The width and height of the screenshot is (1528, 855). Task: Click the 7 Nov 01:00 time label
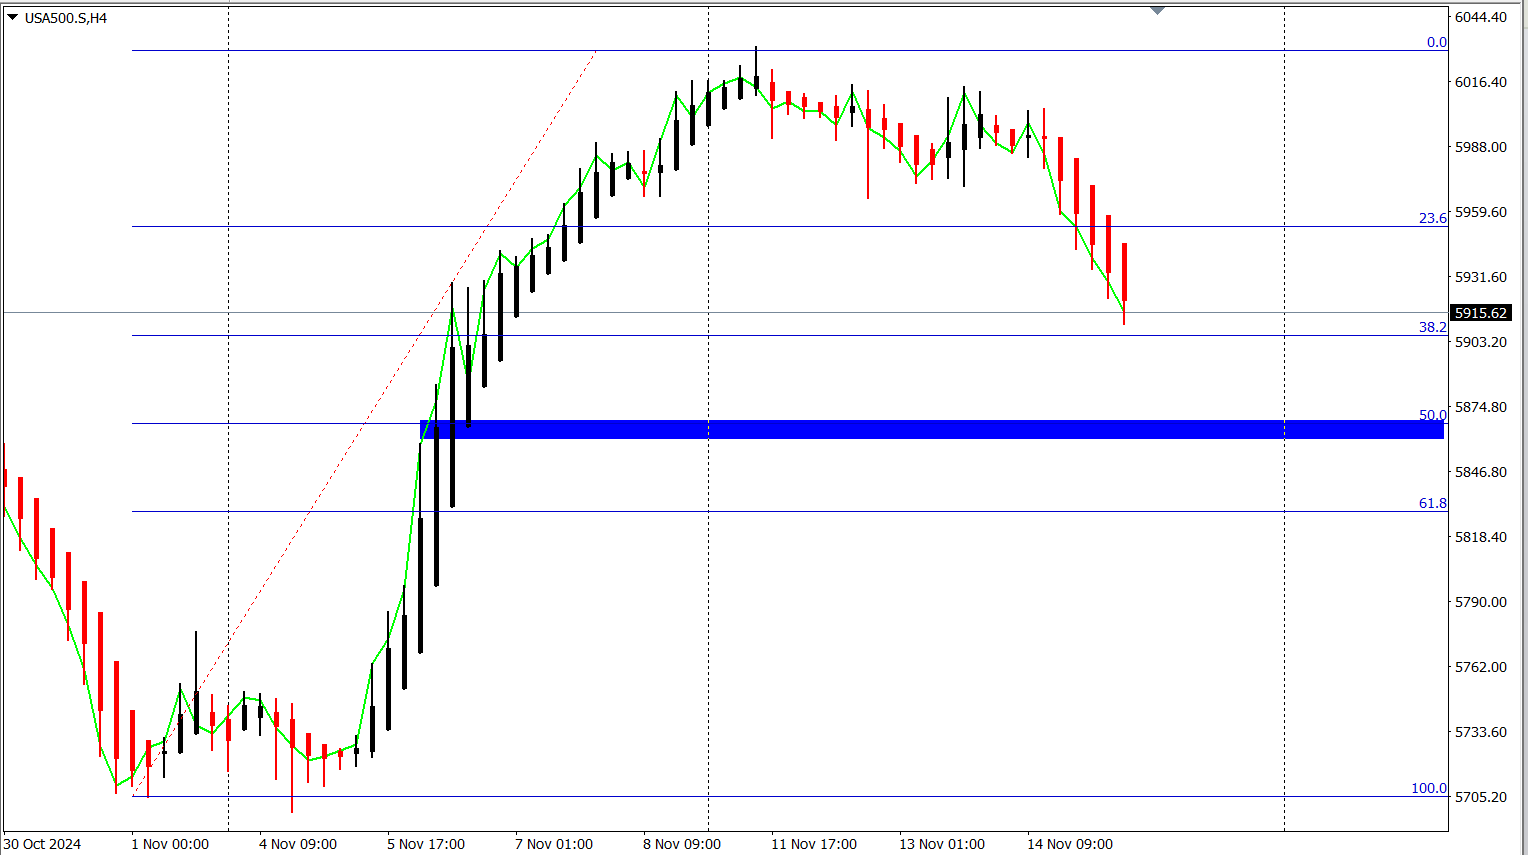(x=554, y=844)
